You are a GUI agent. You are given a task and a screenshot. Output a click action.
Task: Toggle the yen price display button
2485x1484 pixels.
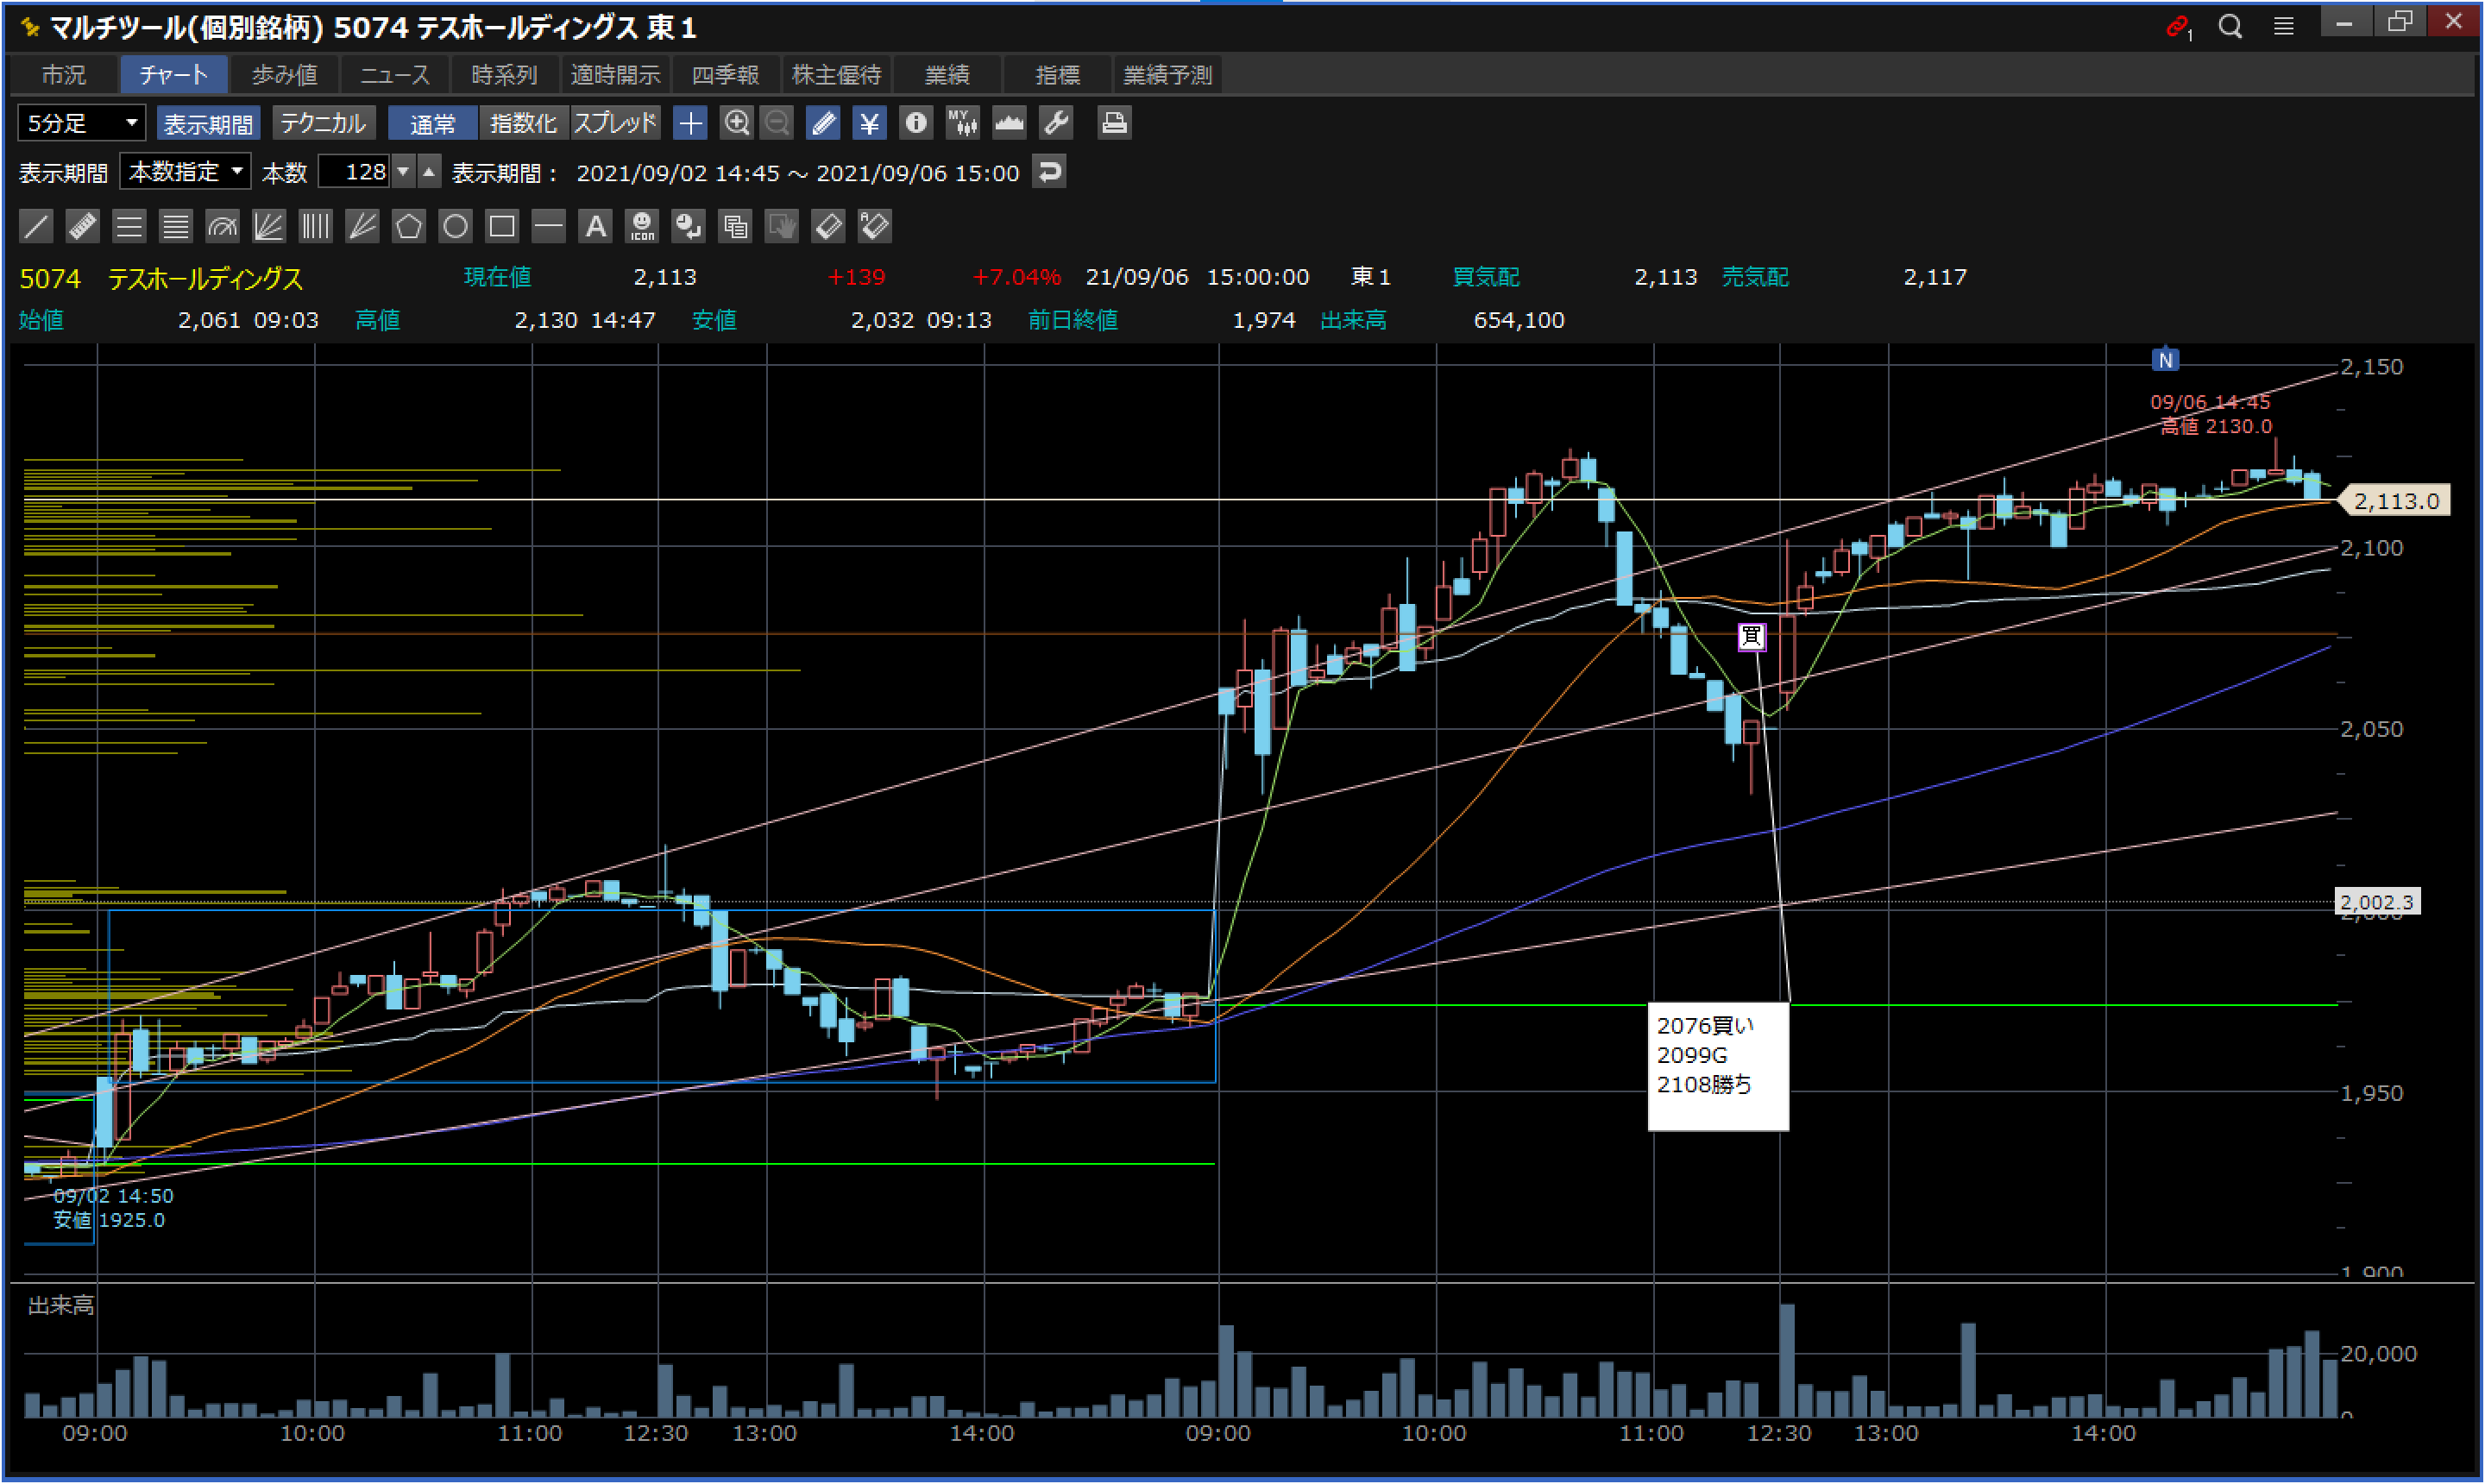coord(869,123)
